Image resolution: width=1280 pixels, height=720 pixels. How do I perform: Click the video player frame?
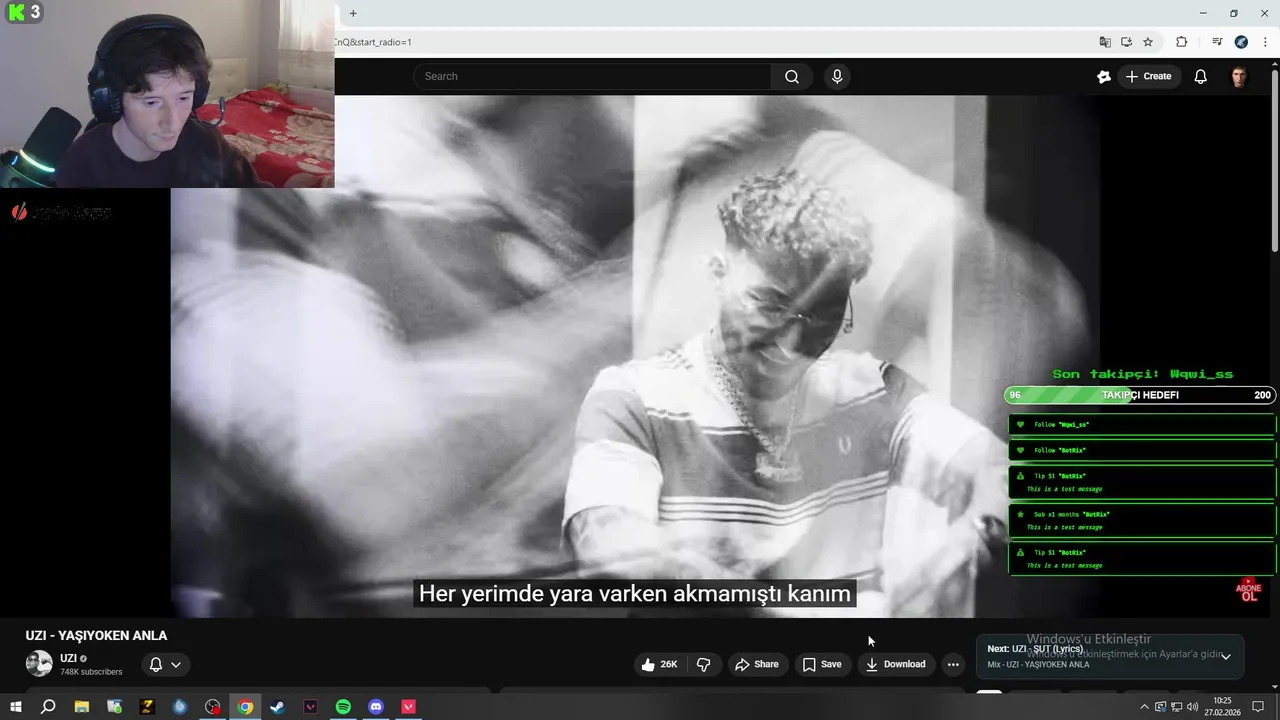coord(634,356)
